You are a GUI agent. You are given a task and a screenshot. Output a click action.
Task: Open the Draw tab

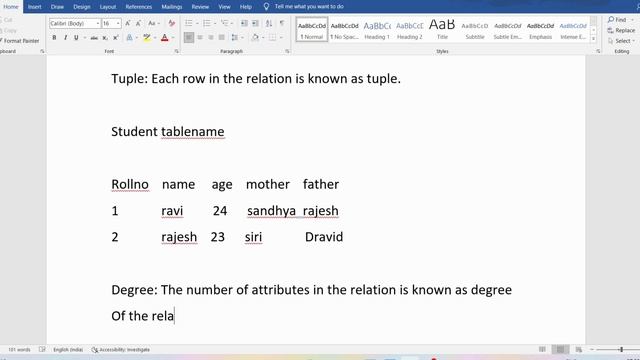pyautogui.click(x=57, y=7)
